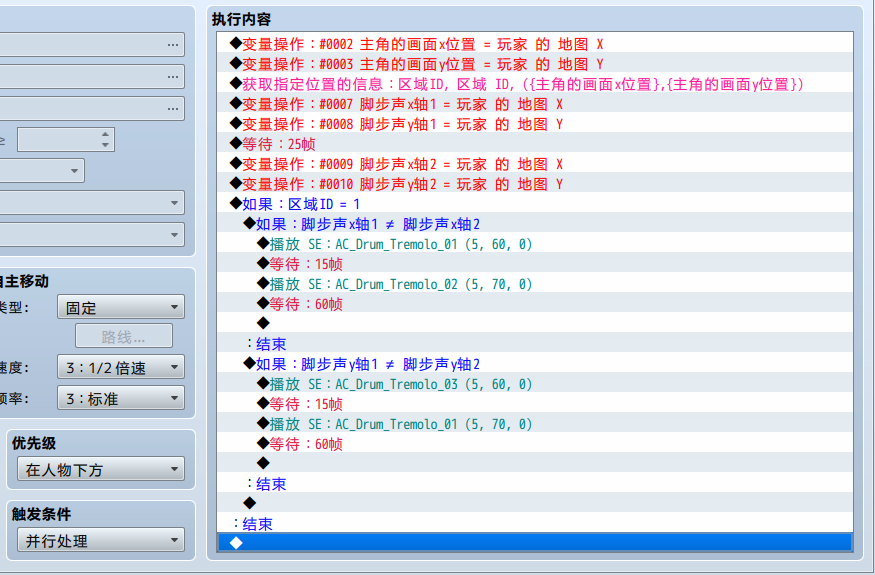Open the narrow dropdown below the number spinner

pos(42,171)
